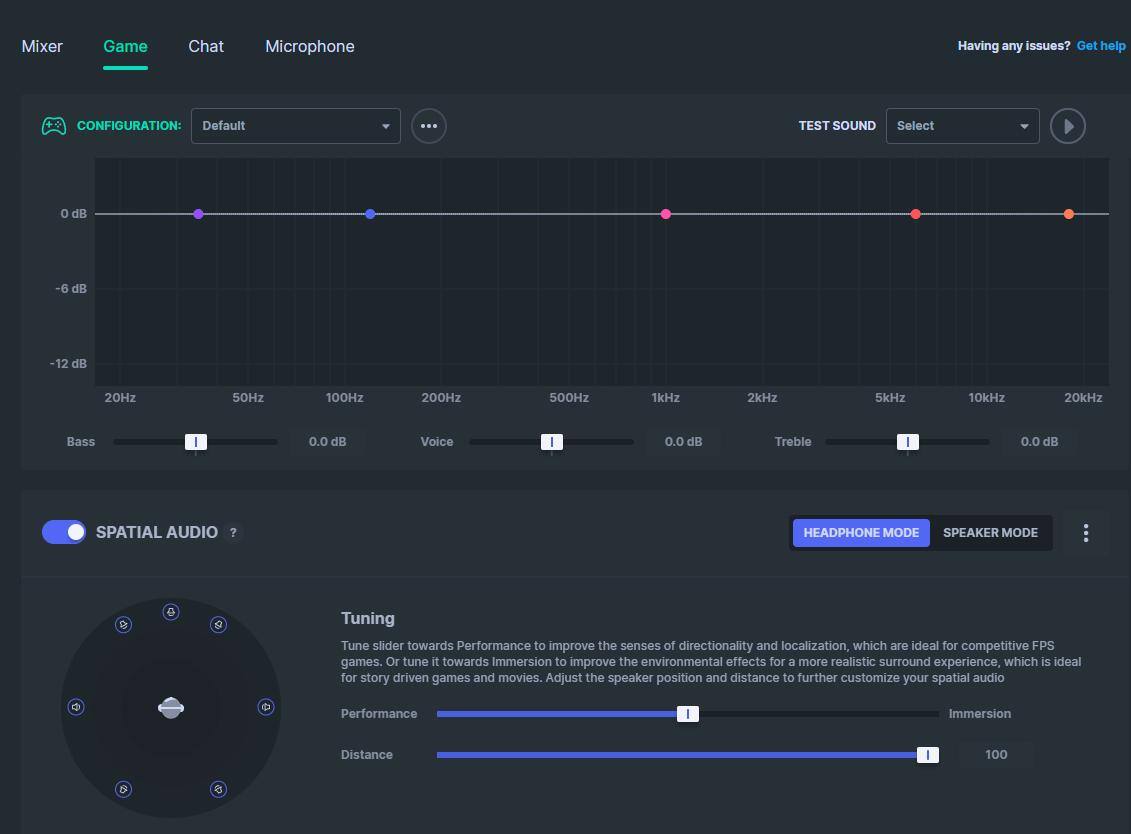Switch to Headphone Mode
The width and height of the screenshot is (1131, 834).
click(861, 533)
